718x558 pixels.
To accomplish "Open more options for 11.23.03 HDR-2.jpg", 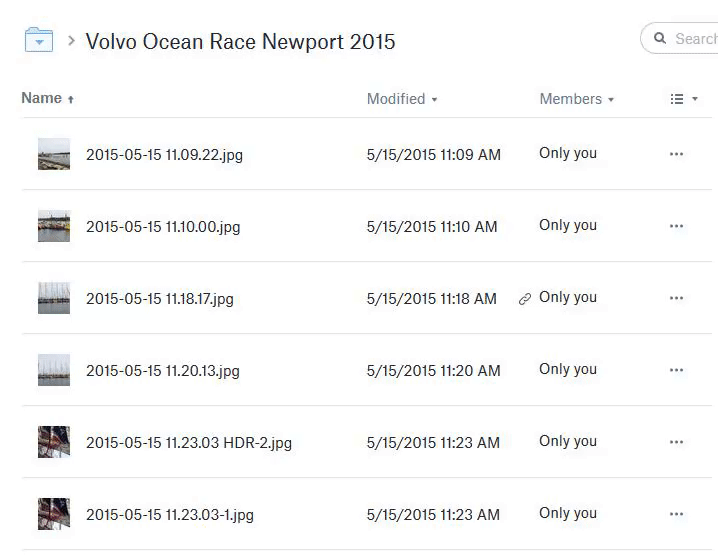I will click(x=676, y=442).
